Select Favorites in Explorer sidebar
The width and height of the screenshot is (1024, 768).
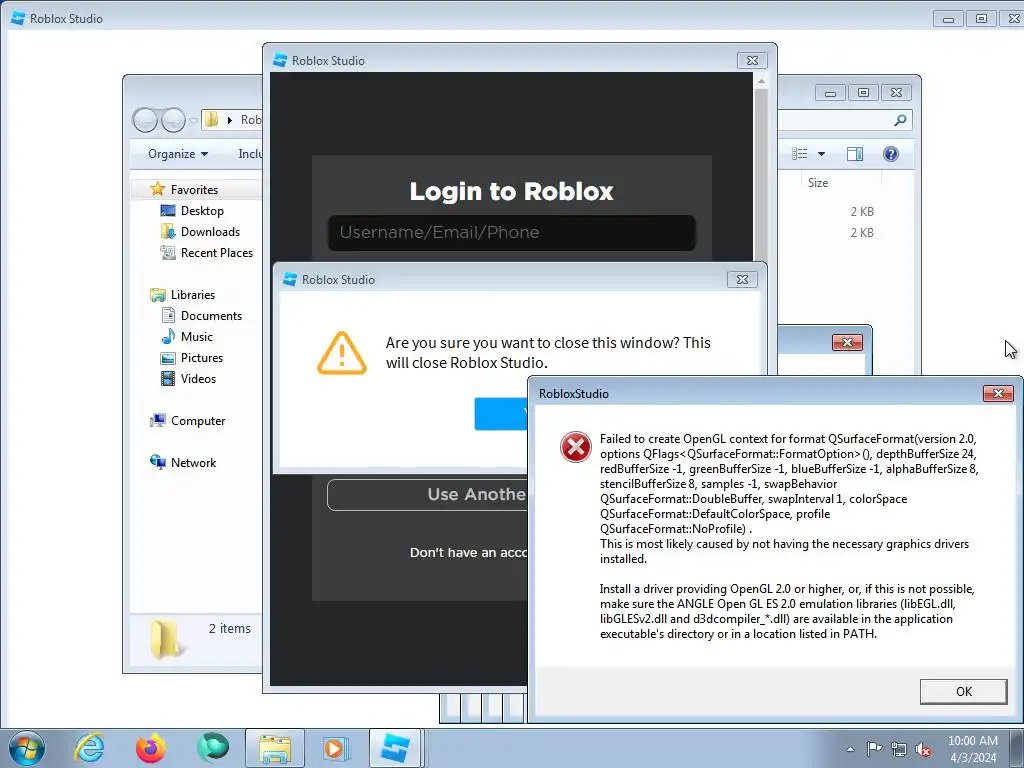(194, 189)
